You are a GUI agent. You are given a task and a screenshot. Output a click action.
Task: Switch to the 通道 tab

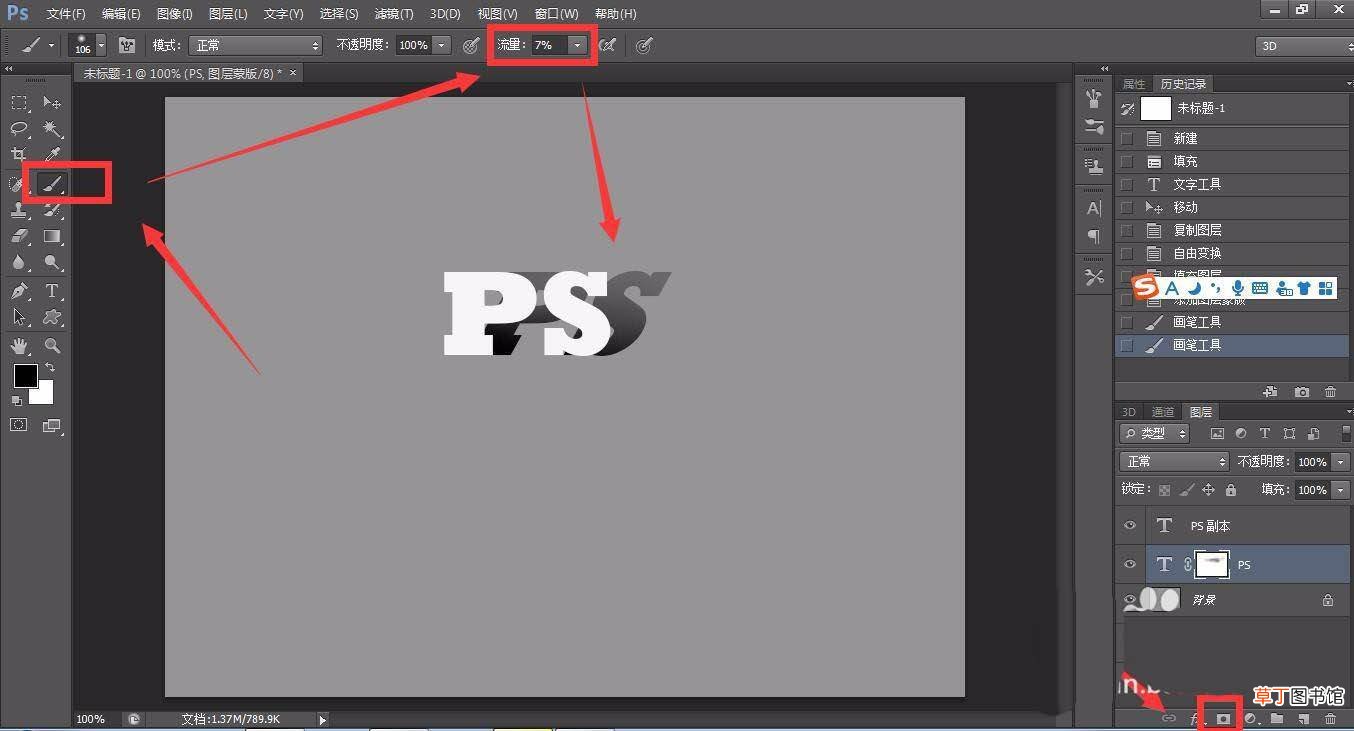(1162, 412)
